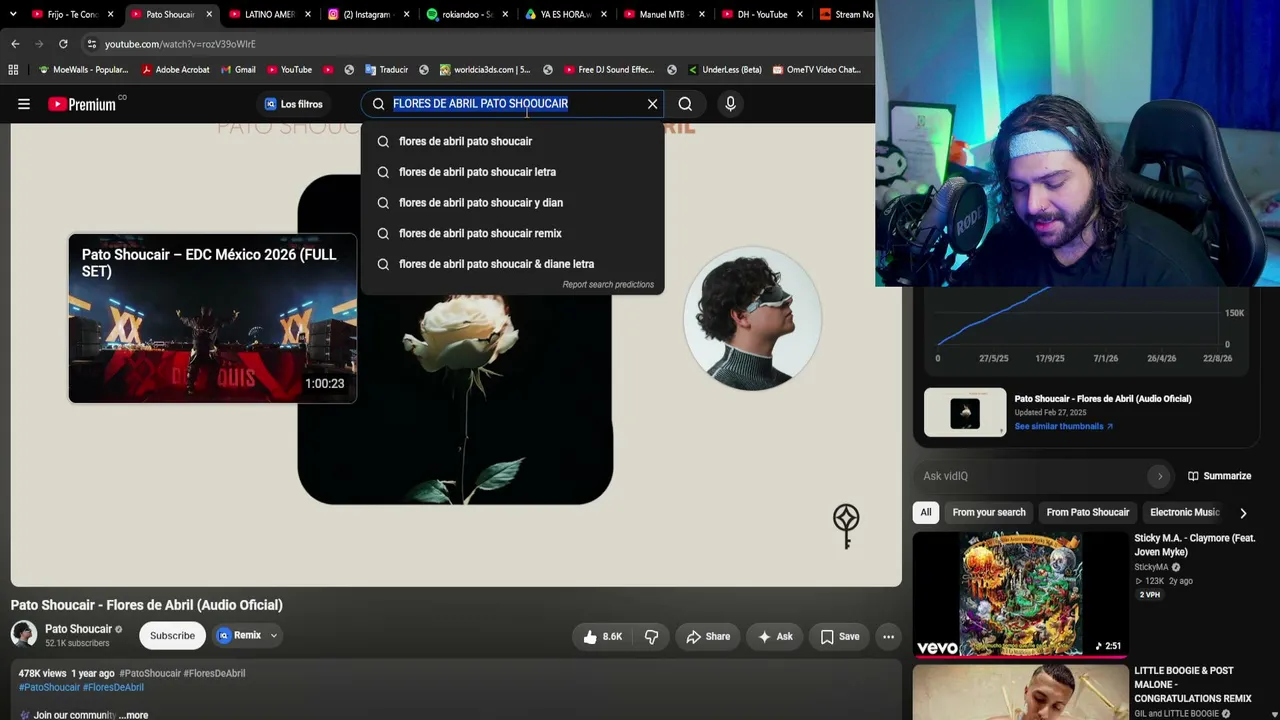The width and height of the screenshot is (1280, 720).
Task: Expand the Remix dropdown arrow
Action: (x=273, y=636)
